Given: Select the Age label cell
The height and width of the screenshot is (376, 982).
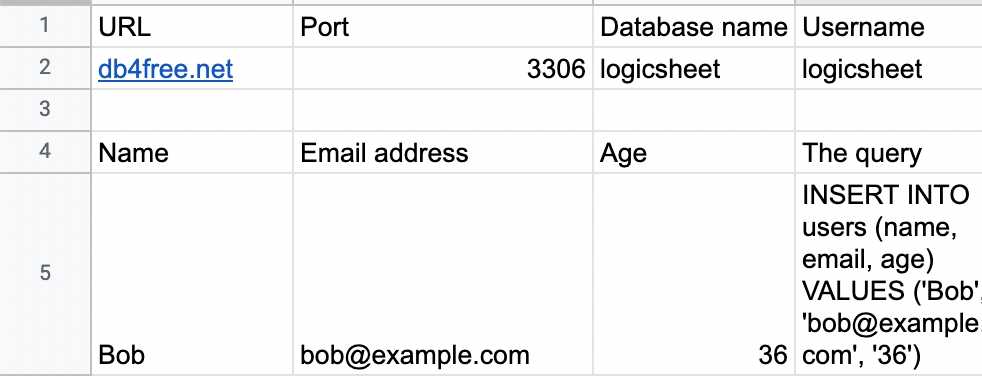Looking at the screenshot, I should point(694,152).
